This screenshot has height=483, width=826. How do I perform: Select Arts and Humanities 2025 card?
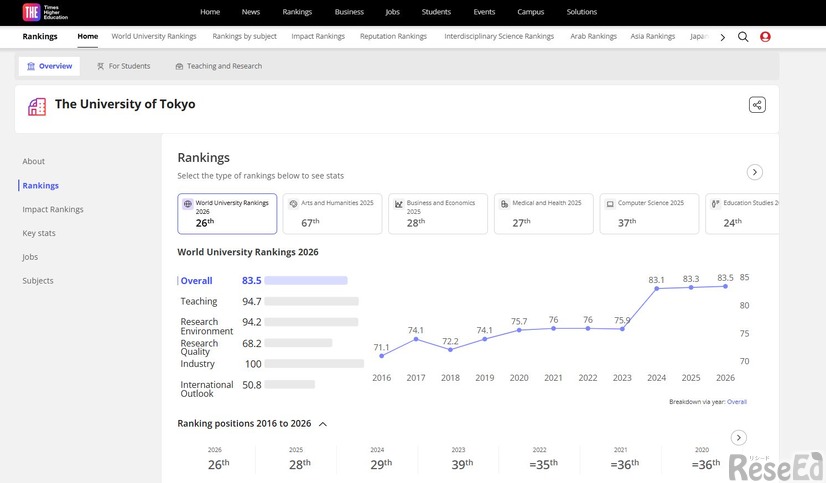point(332,214)
